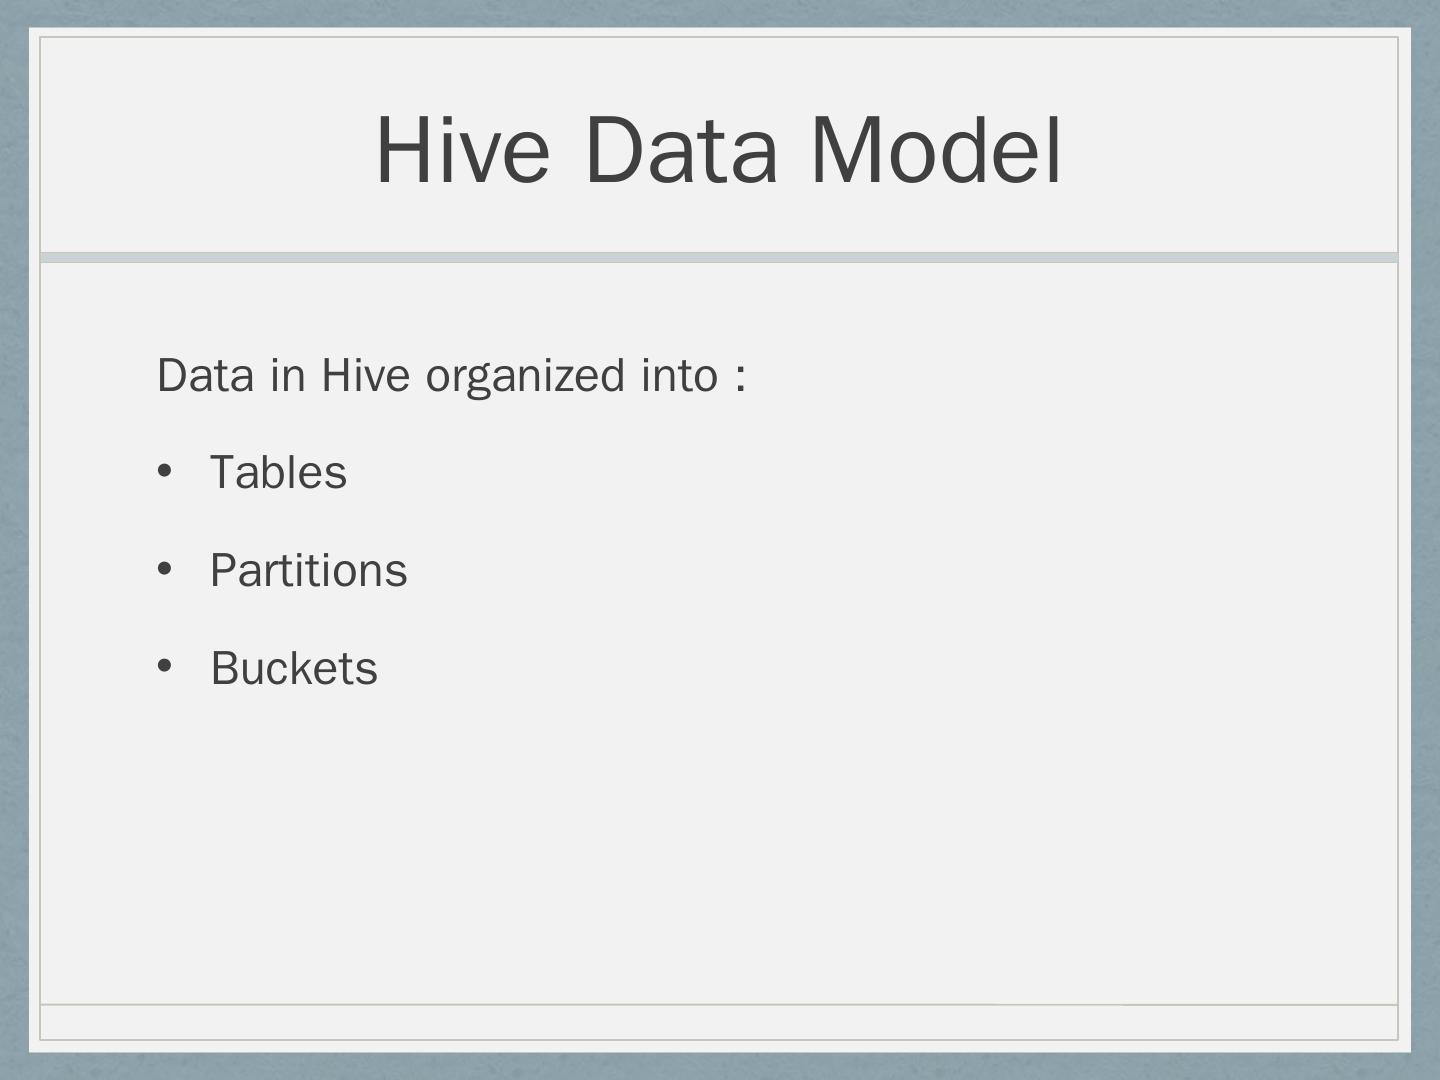Viewport: 1440px width, 1080px height.
Task: Click the bullet dot before "Partitions"
Action: pyautogui.click(x=166, y=569)
